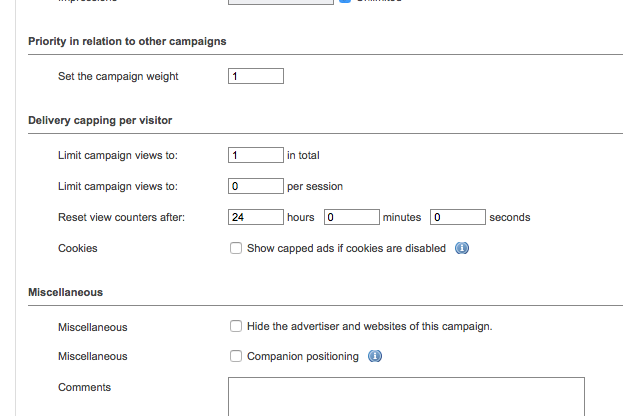Open the info icon next to Cookies option
The height and width of the screenshot is (416, 623).
pyautogui.click(x=462, y=248)
